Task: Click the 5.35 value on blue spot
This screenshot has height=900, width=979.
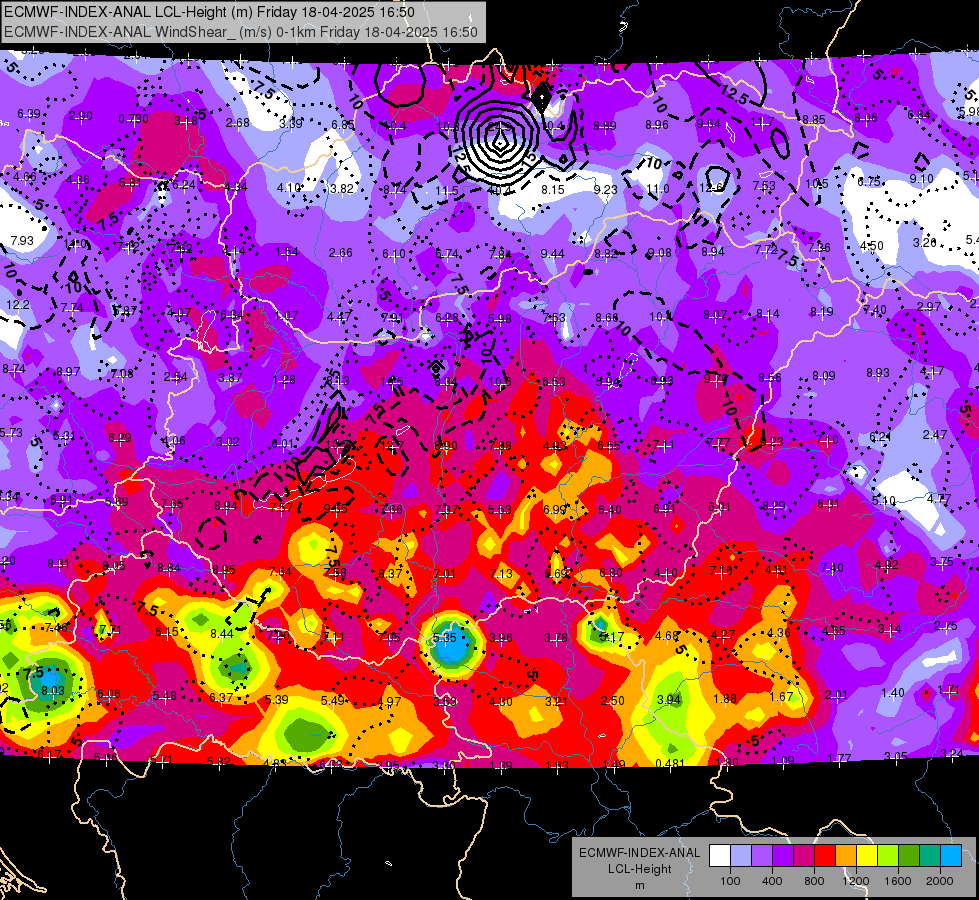Action: click(x=445, y=638)
